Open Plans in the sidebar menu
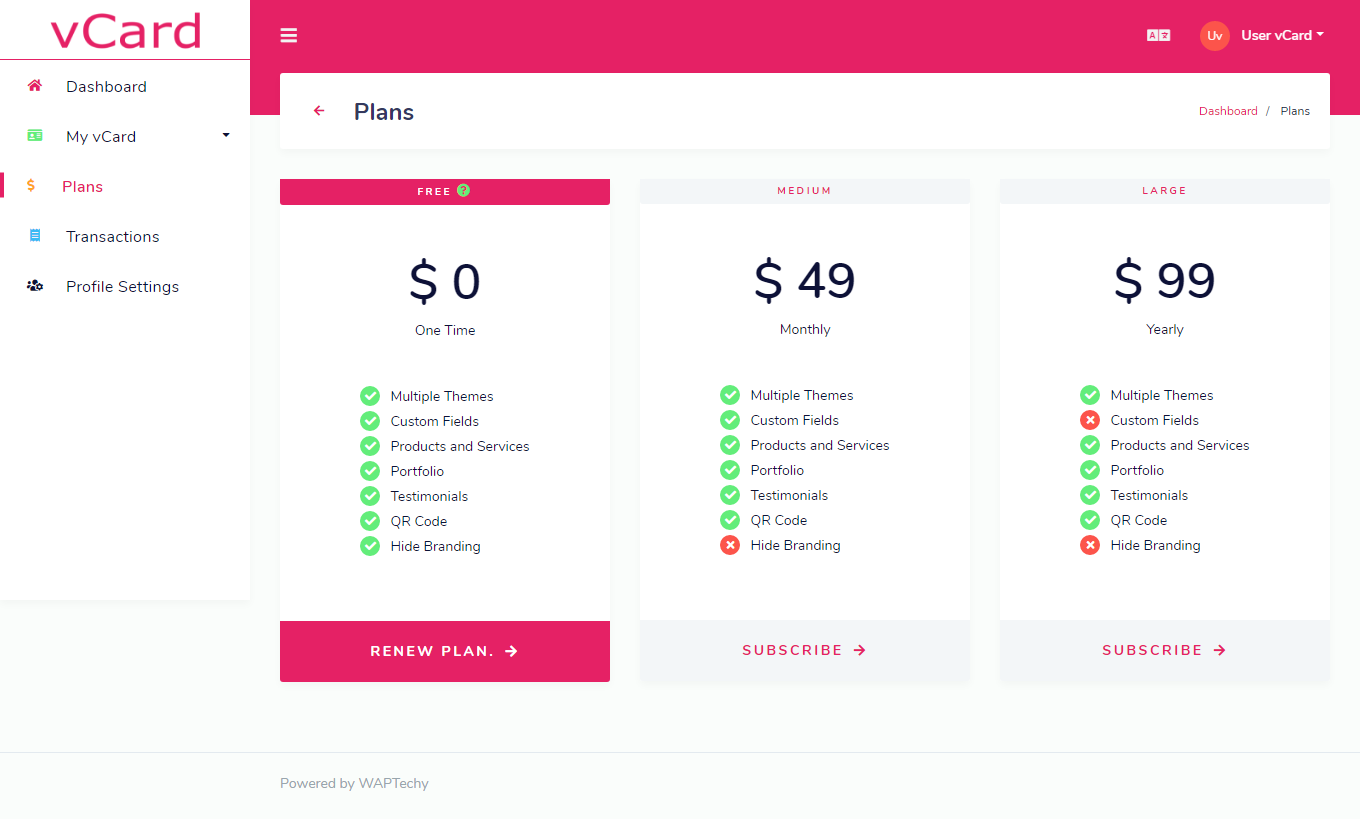The image size is (1360, 820). 82,187
